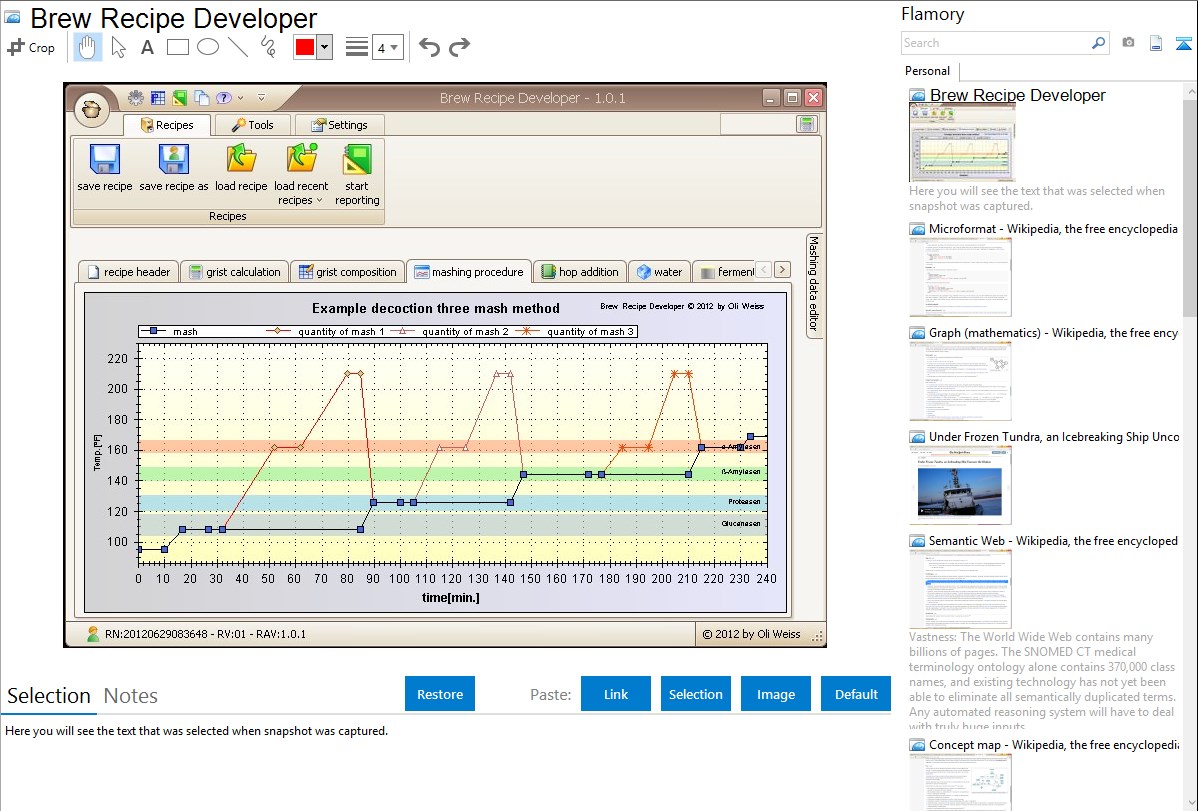Expand the Mashing data editor side panel

click(814, 284)
